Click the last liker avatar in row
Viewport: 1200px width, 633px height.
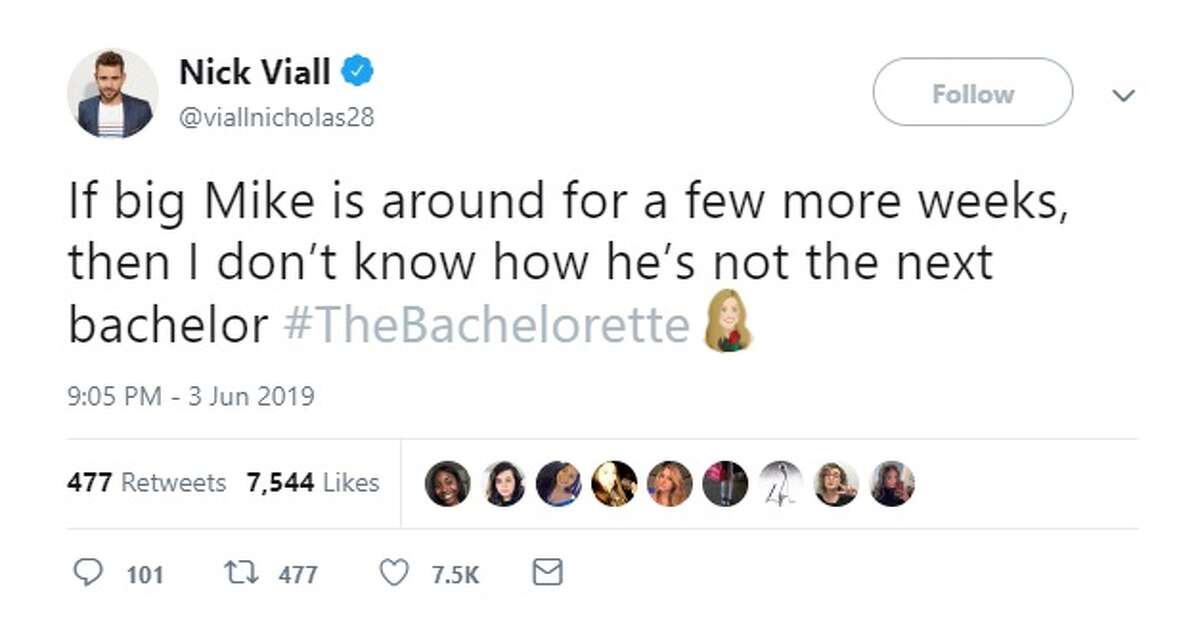tap(891, 484)
